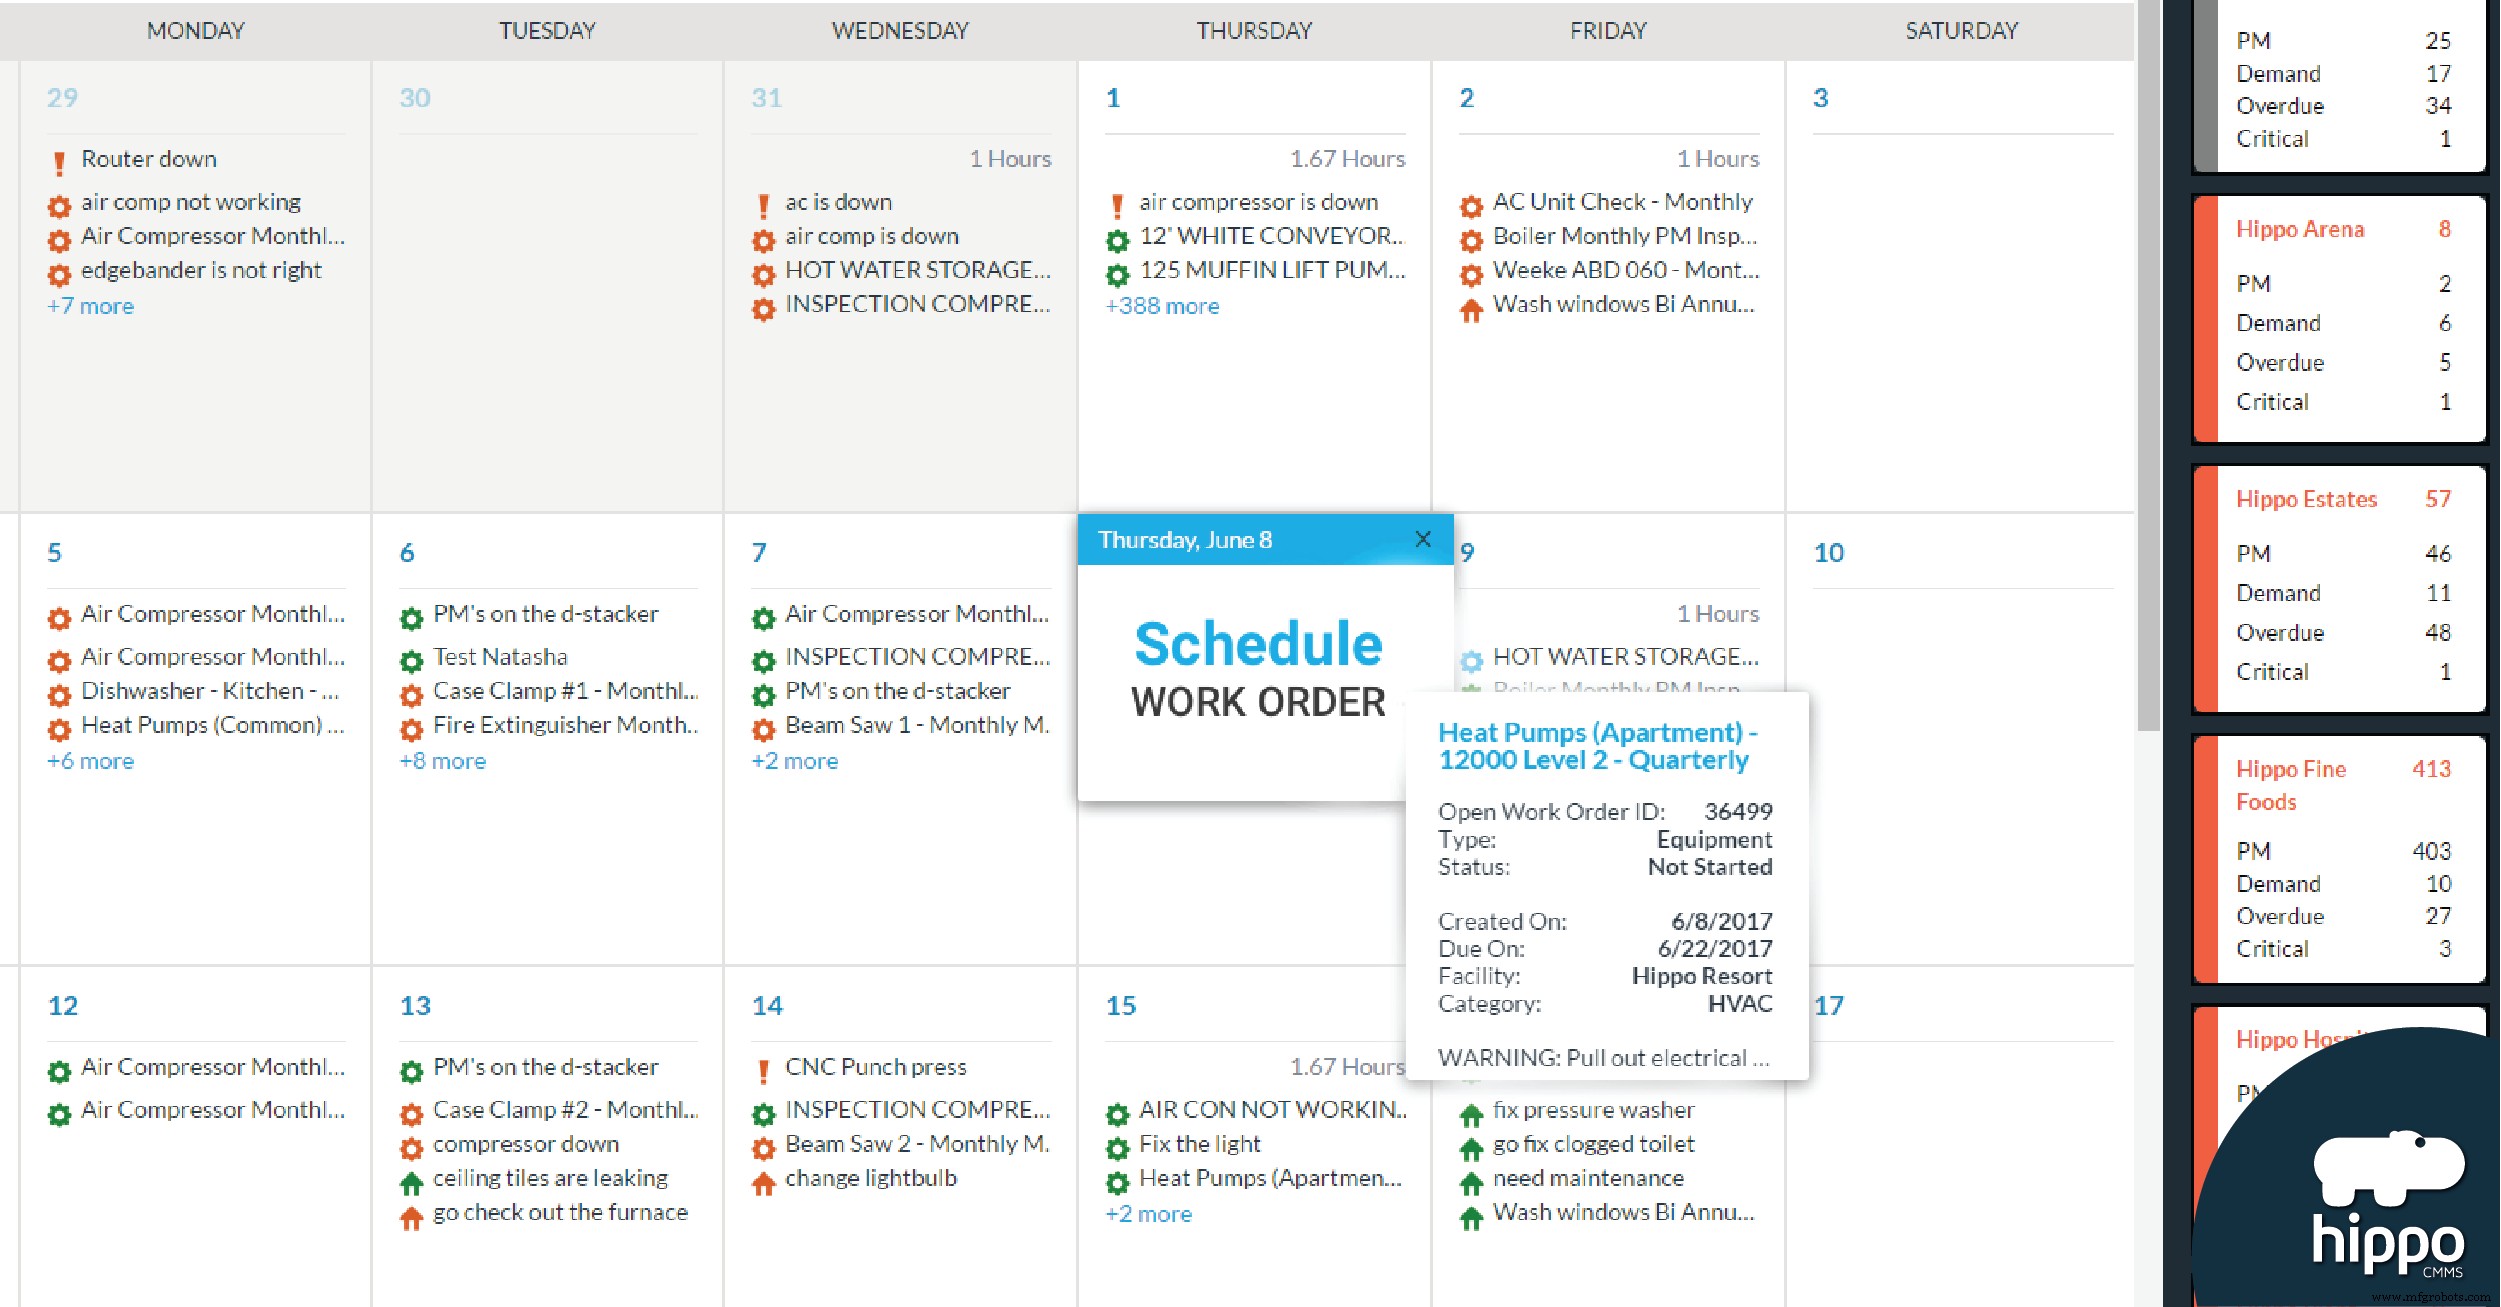Open Hippo Fine Foods facility card
This screenshot has height=1307, width=2501.
click(2339, 860)
